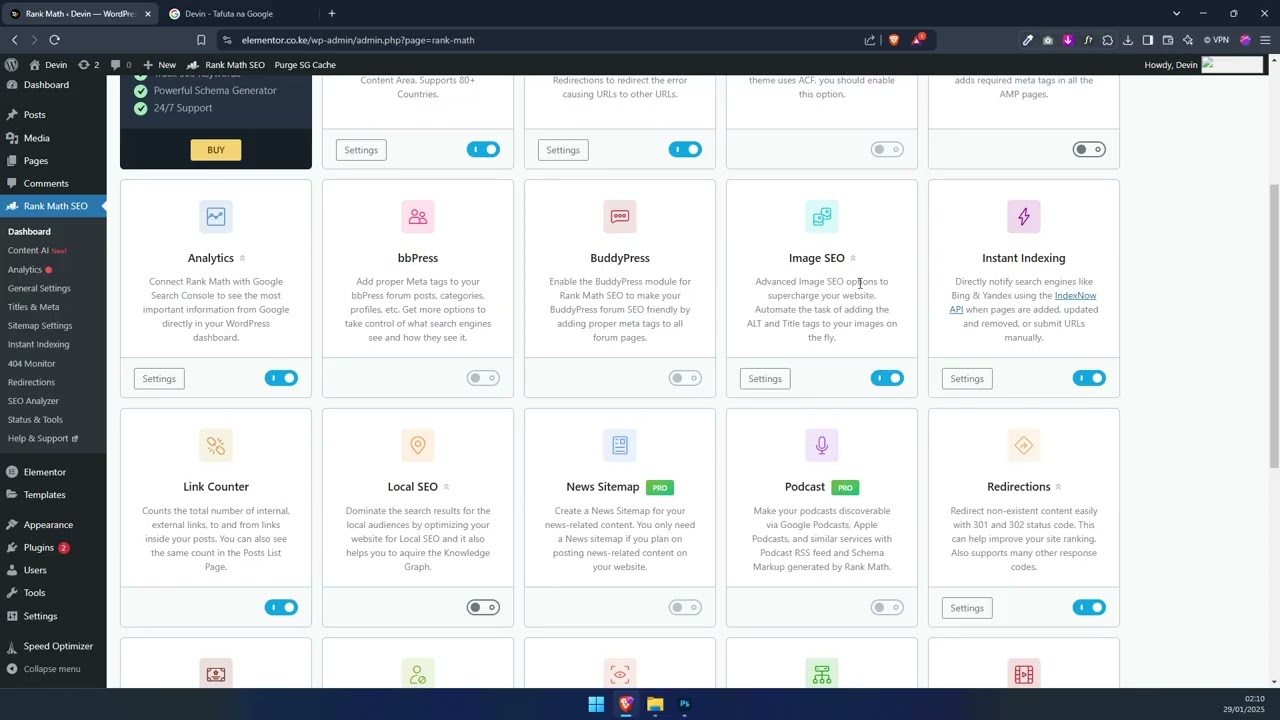Open the share icon in address bar
This screenshot has width=1280, height=720.
pos(870,40)
